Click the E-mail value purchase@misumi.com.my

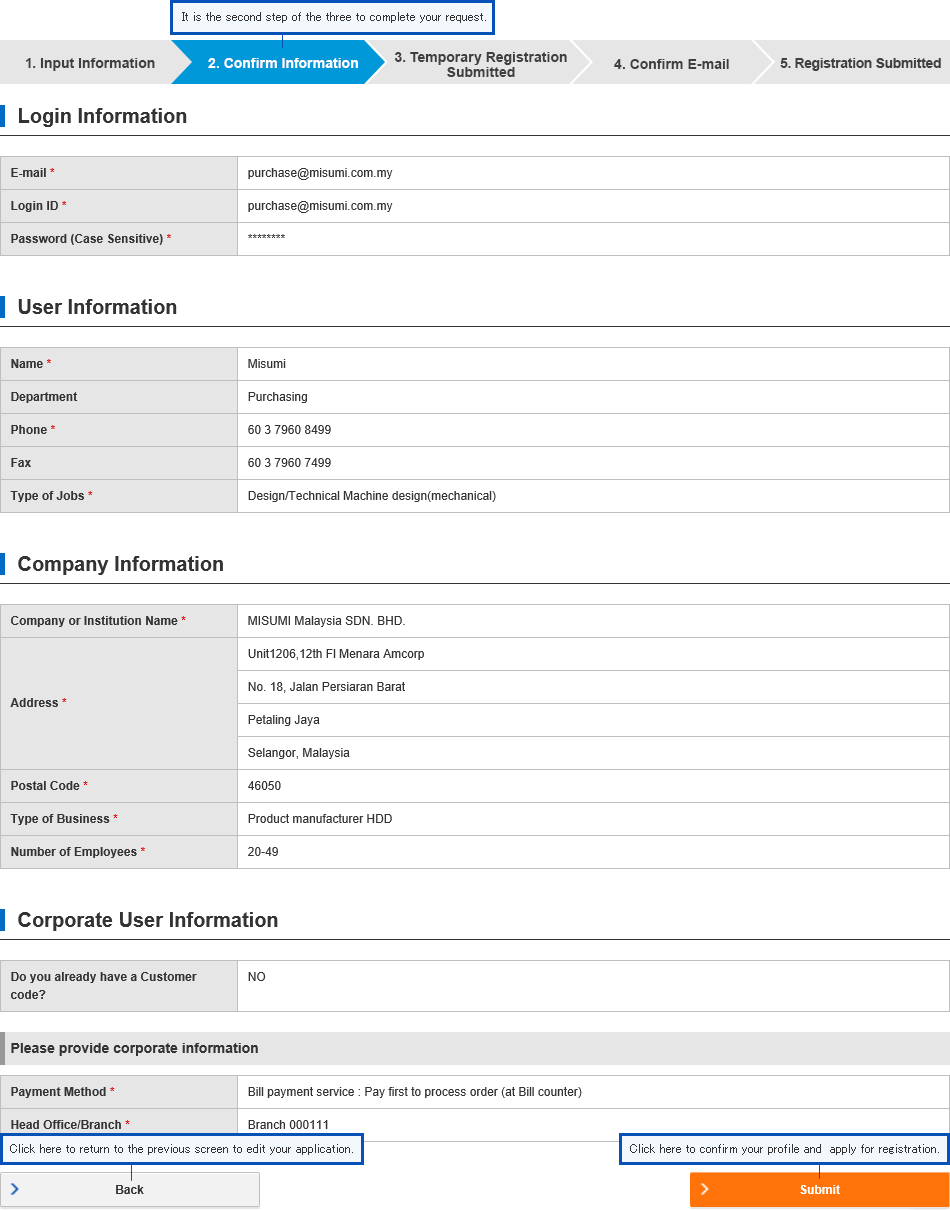click(320, 173)
